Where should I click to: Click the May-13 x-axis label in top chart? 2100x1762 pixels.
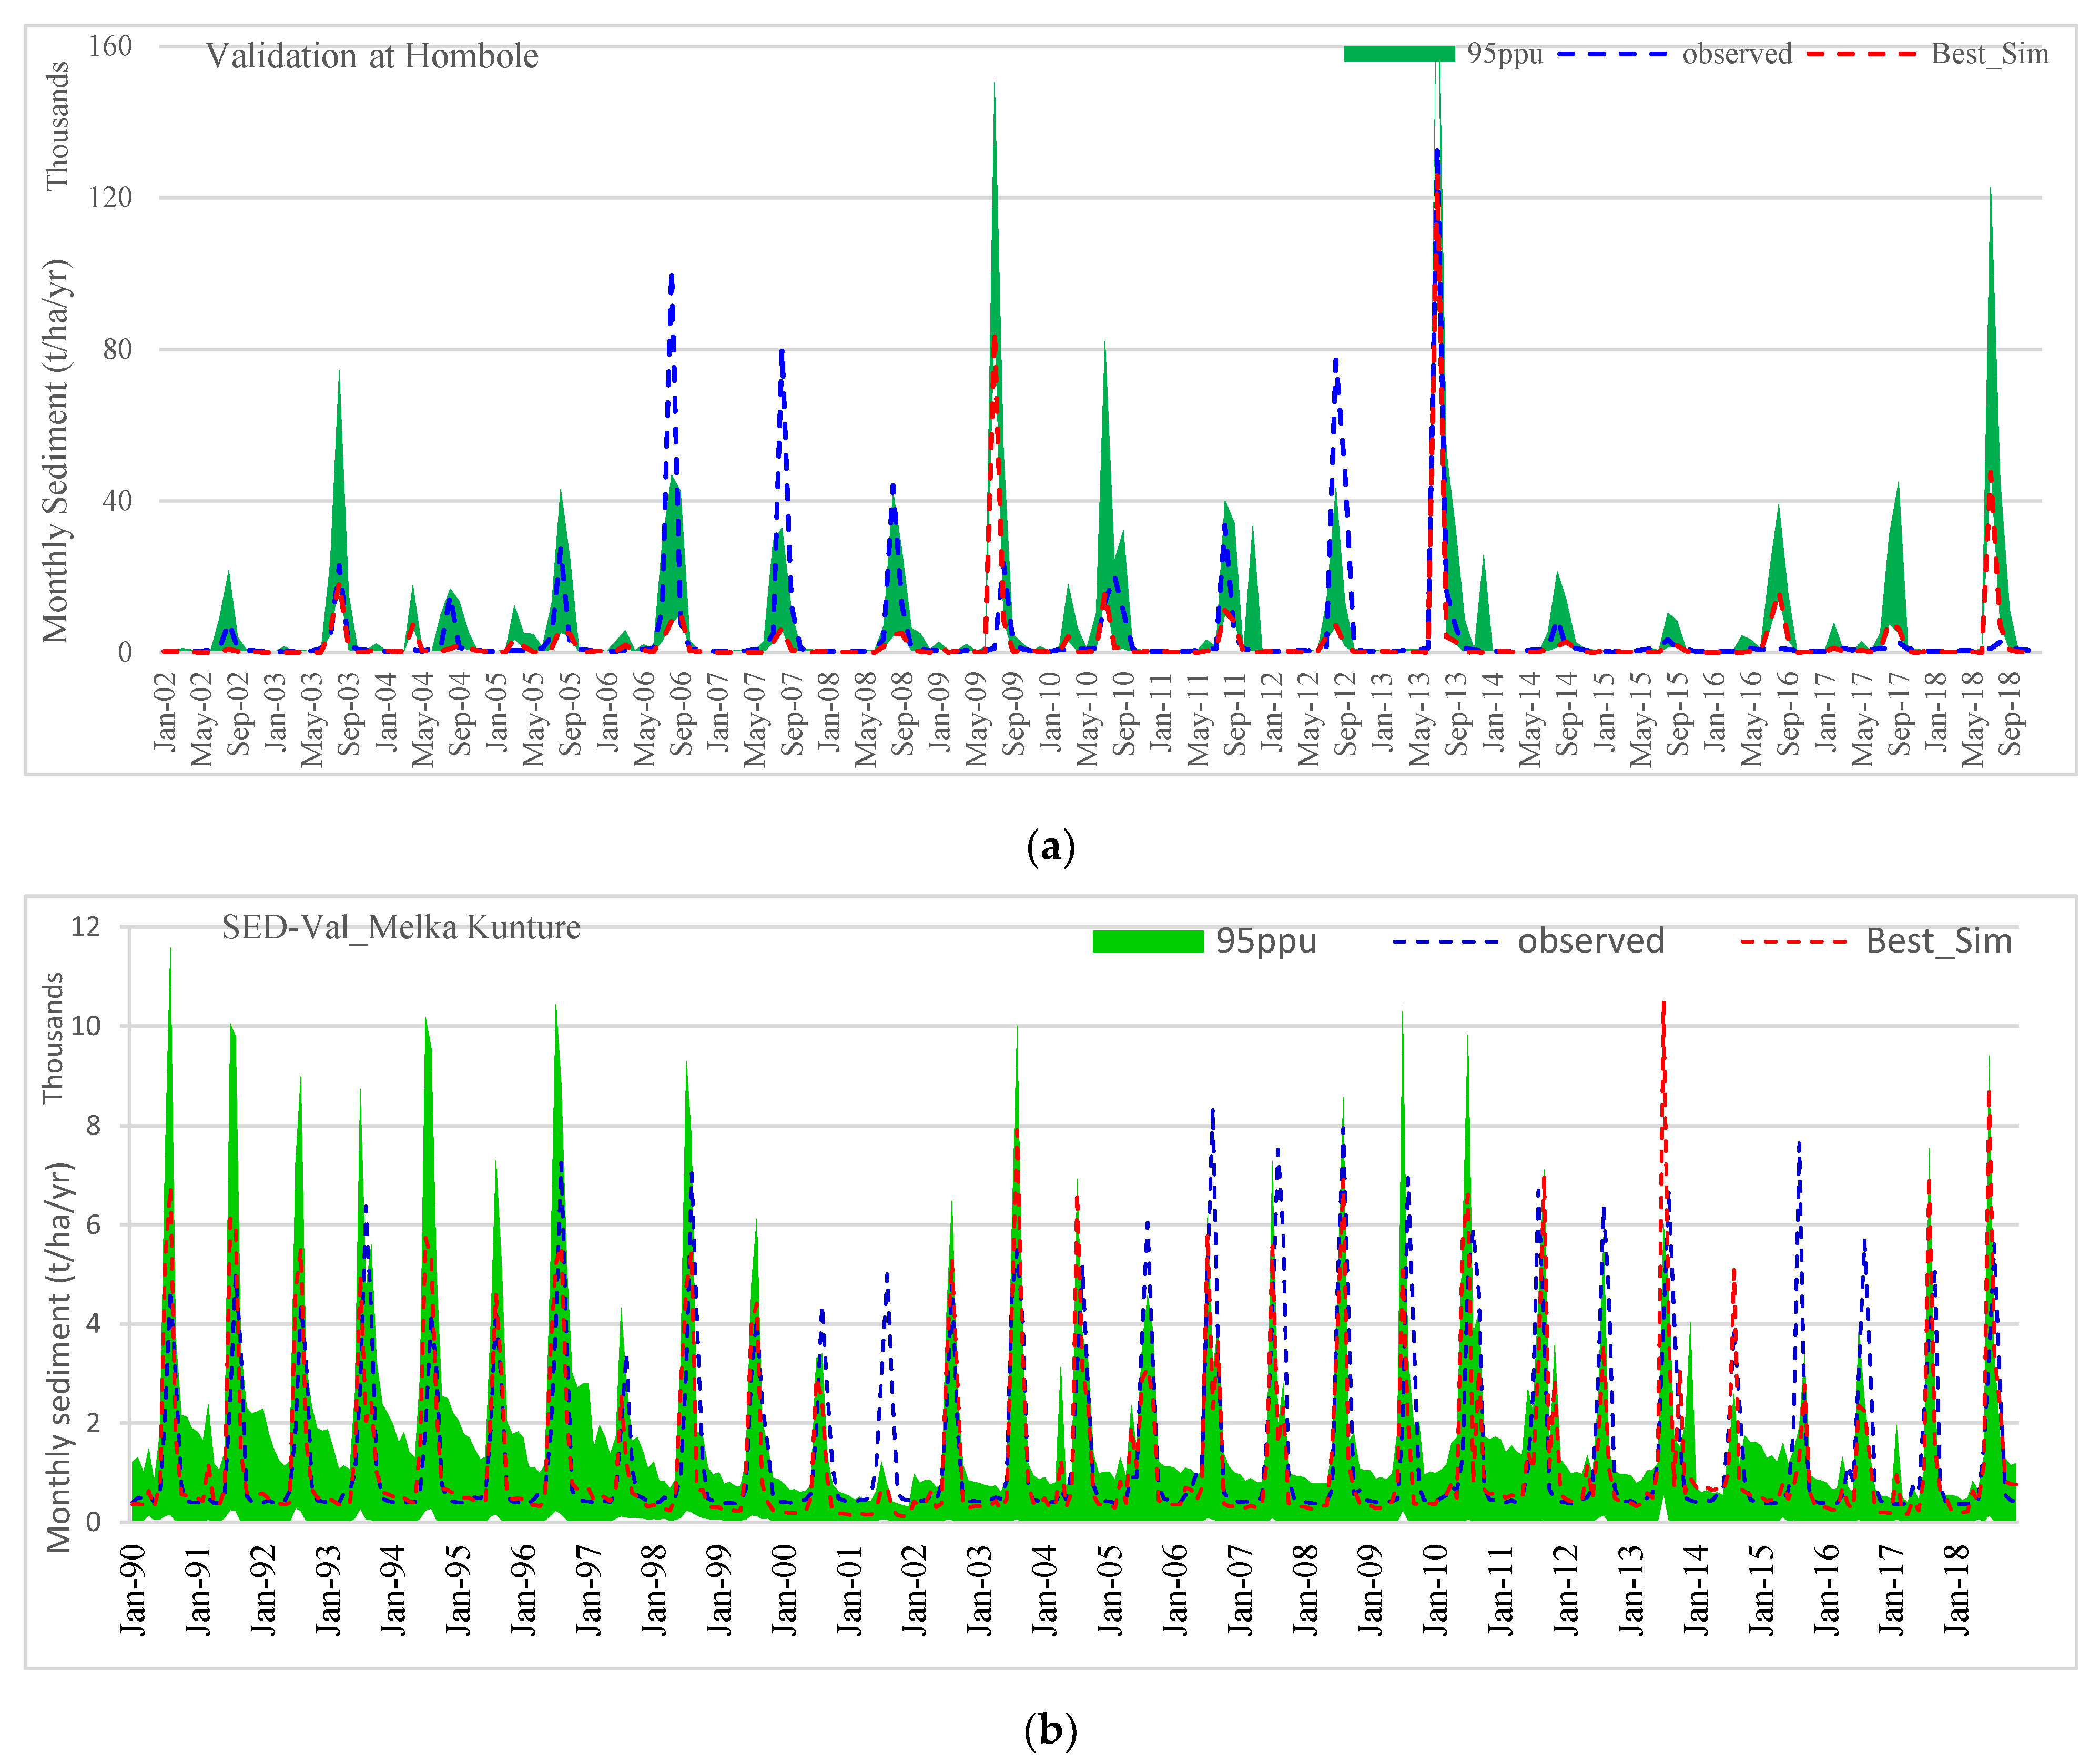click(1420, 719)
